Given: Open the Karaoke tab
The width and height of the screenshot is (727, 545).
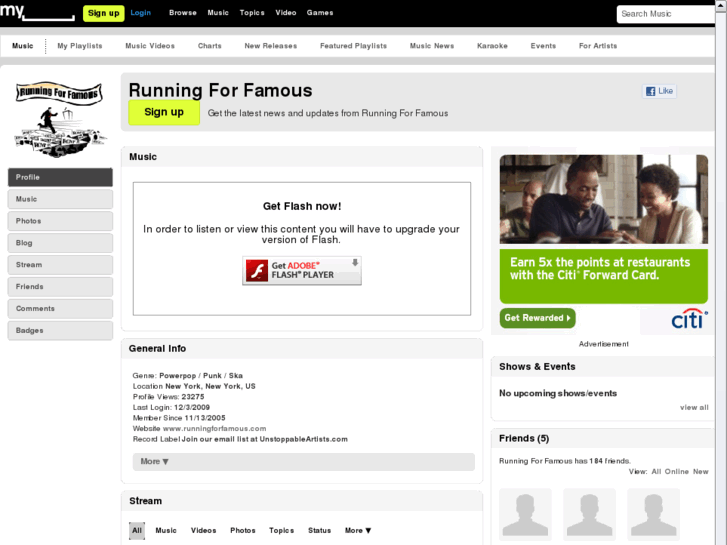Looking at the screenshot, I should 492,46.
